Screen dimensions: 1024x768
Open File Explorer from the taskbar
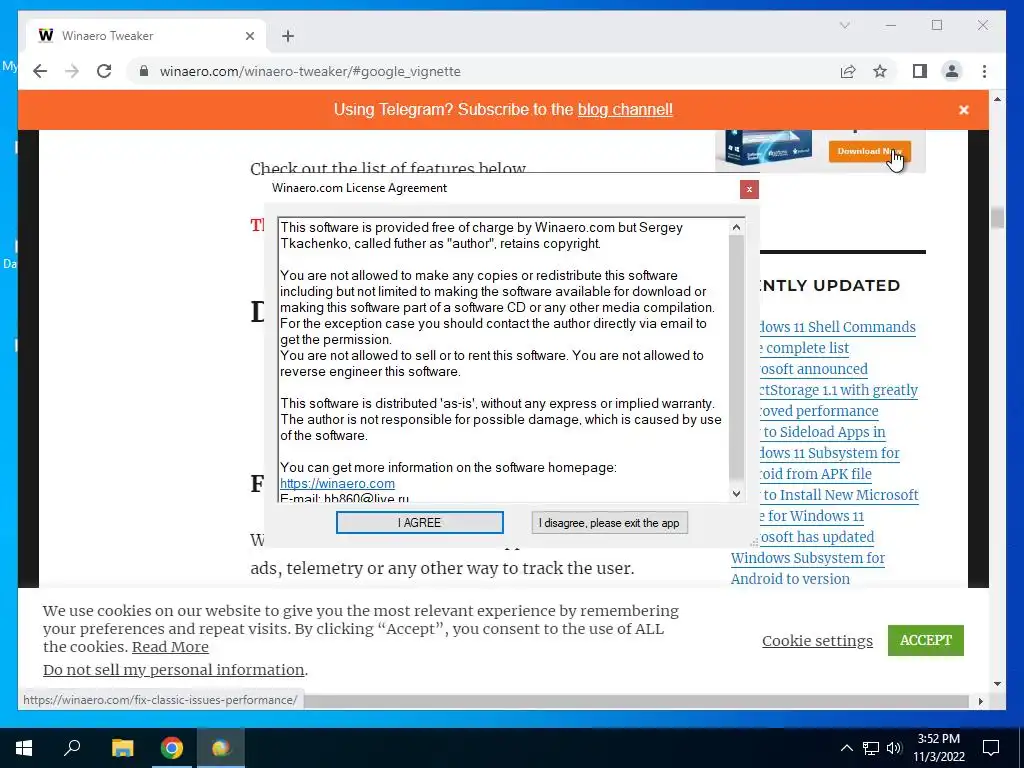click(122, 748)
